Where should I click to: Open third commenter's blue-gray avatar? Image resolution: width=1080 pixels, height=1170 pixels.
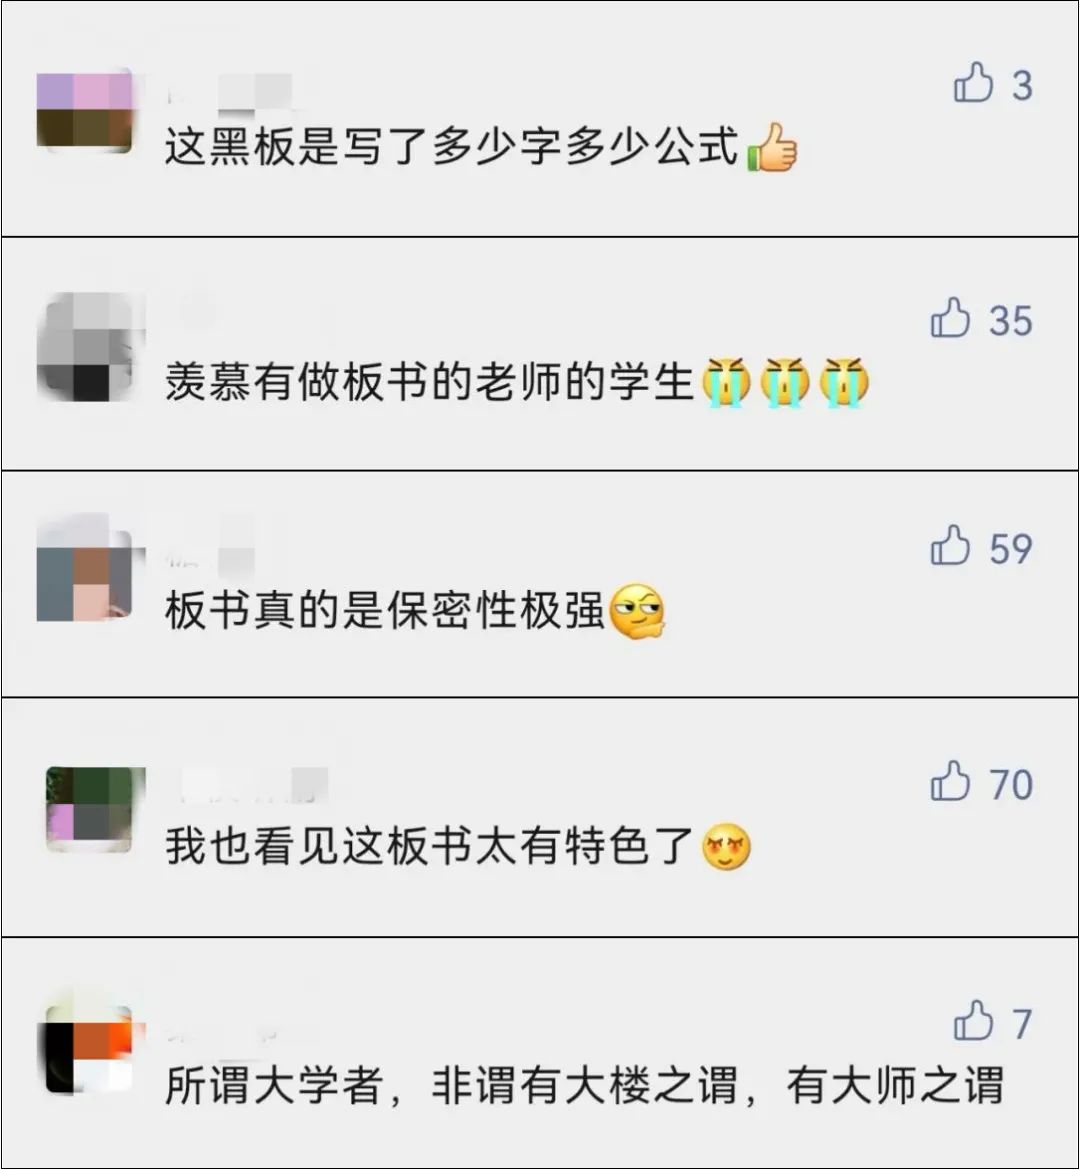pos(84,570)
